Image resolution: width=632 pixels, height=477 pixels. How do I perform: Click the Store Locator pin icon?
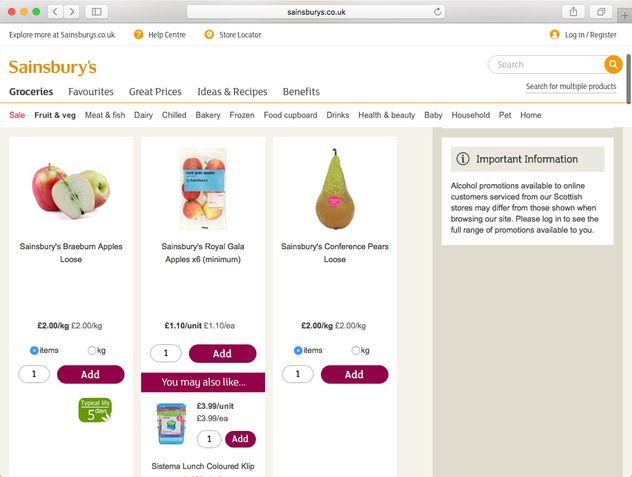[x=209, y=34]
